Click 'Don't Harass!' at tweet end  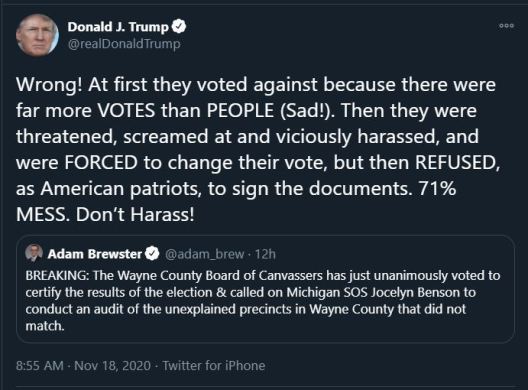pos(135,215)
